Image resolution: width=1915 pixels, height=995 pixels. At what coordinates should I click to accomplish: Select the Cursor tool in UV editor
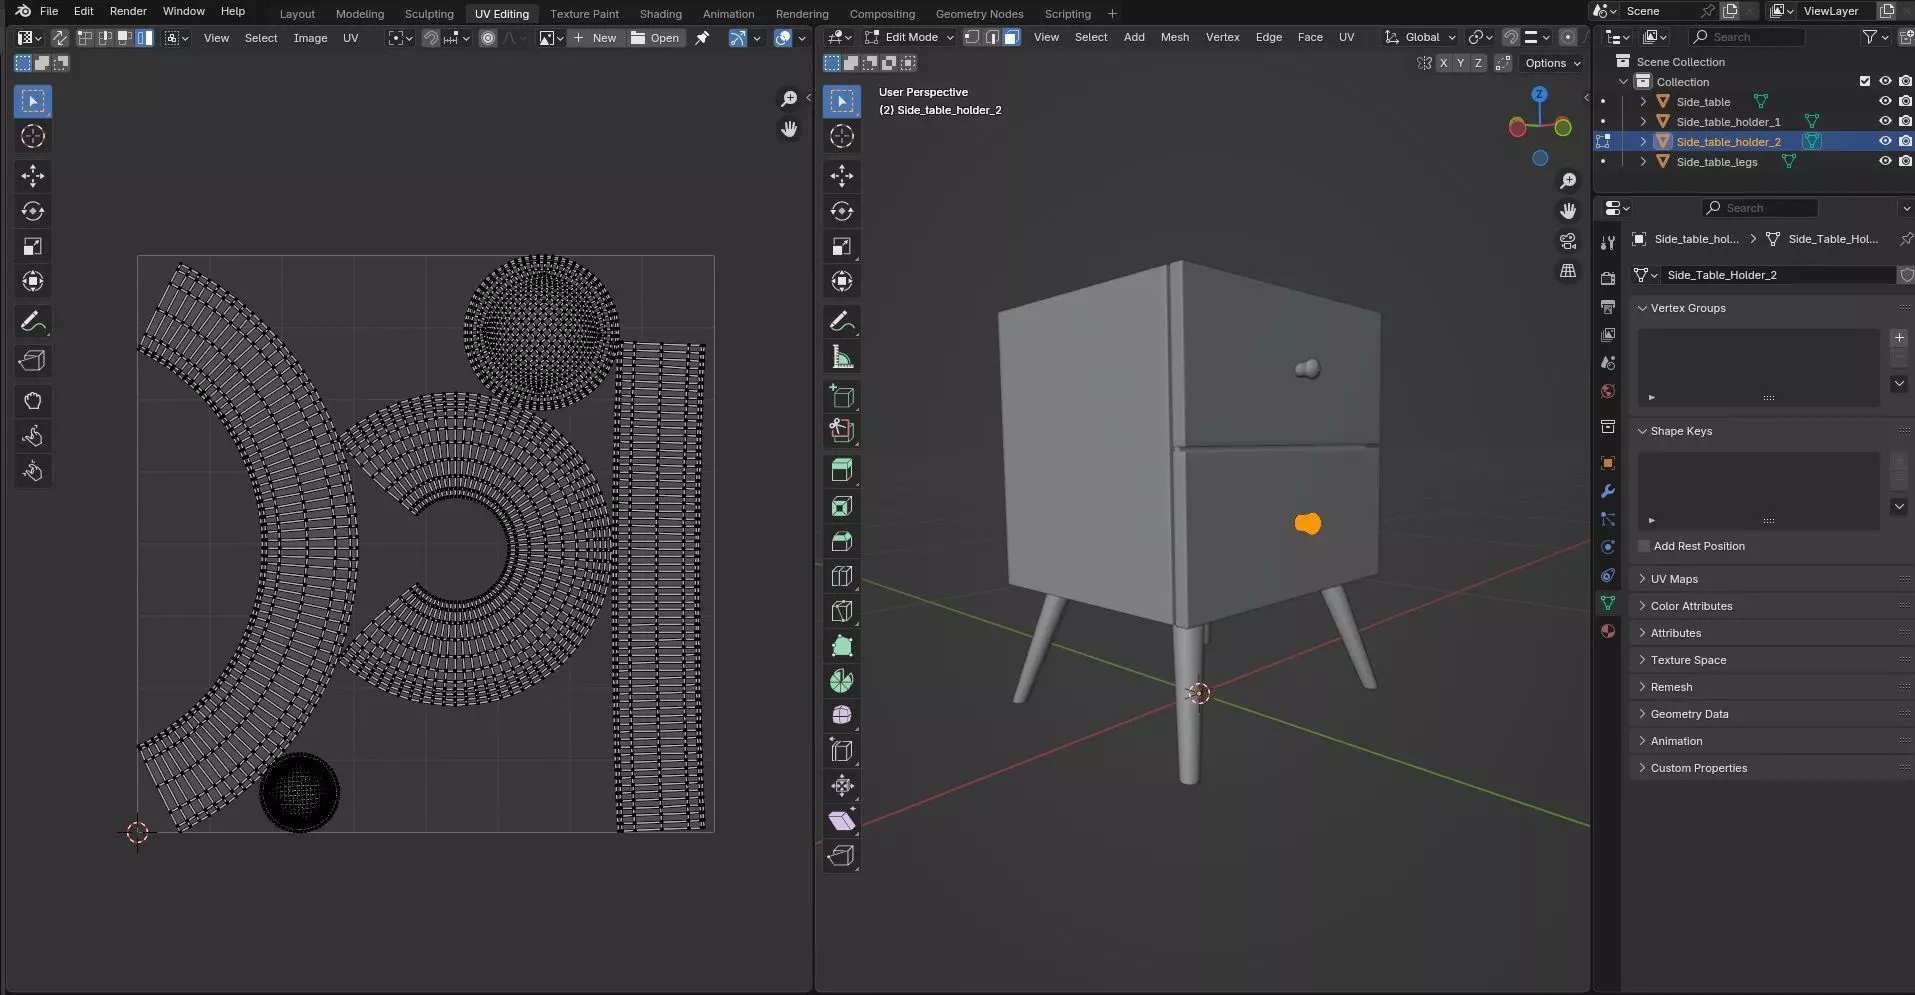[x=33, y=136]
